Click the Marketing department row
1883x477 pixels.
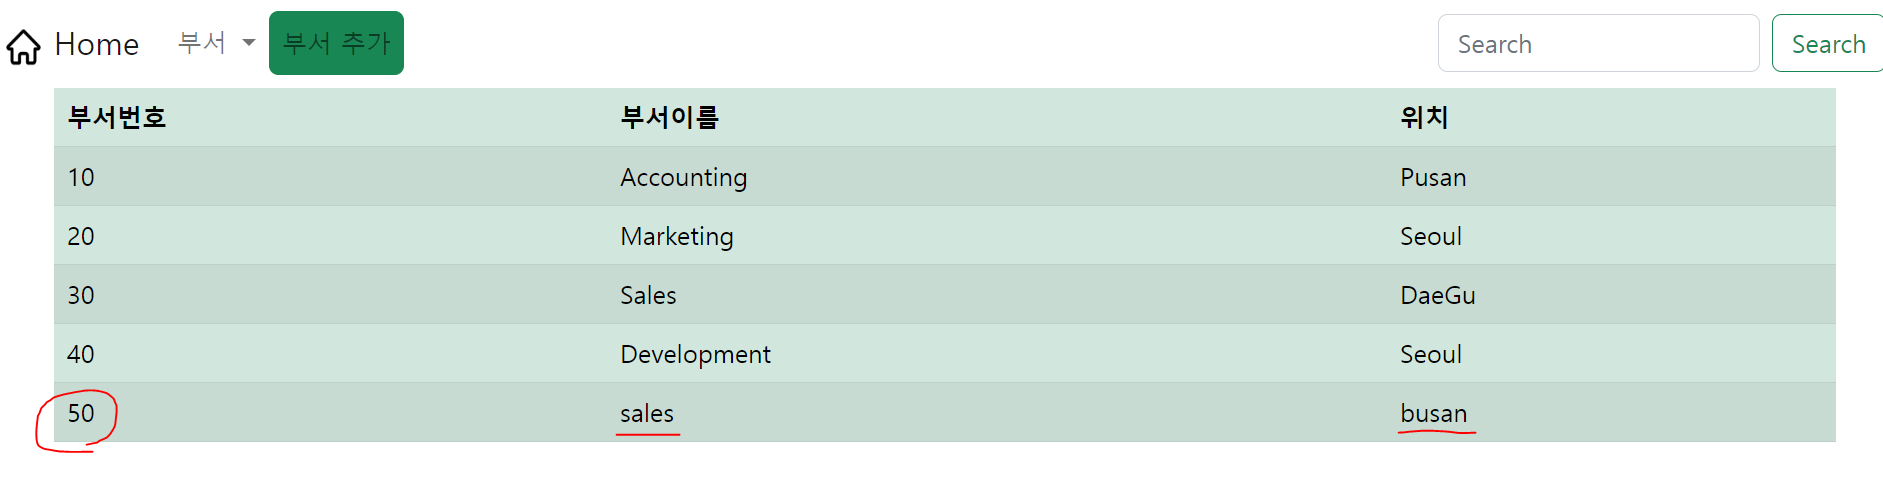[x=945, y=236]
